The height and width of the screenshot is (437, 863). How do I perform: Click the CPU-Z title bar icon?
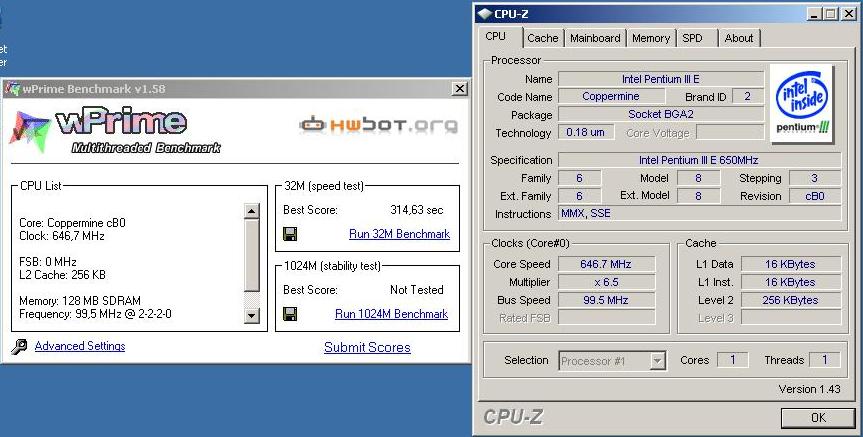click(484, 13)
